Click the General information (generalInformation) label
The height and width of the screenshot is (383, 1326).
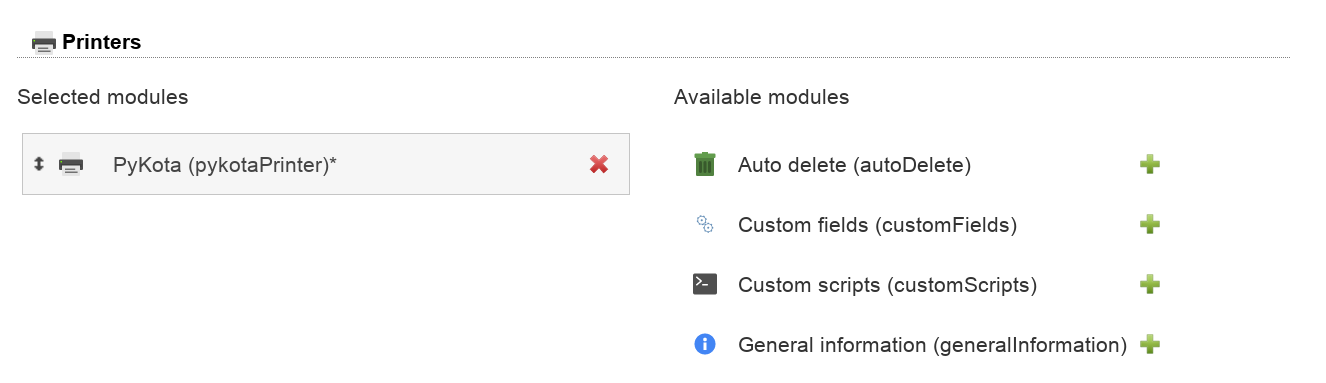[x=932, y=345]
